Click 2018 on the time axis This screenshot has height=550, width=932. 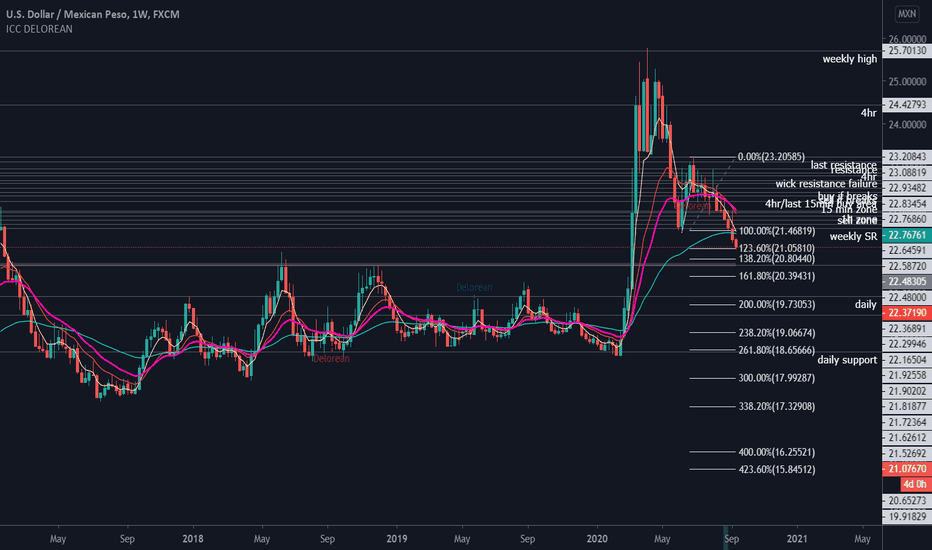click(193, 539)
